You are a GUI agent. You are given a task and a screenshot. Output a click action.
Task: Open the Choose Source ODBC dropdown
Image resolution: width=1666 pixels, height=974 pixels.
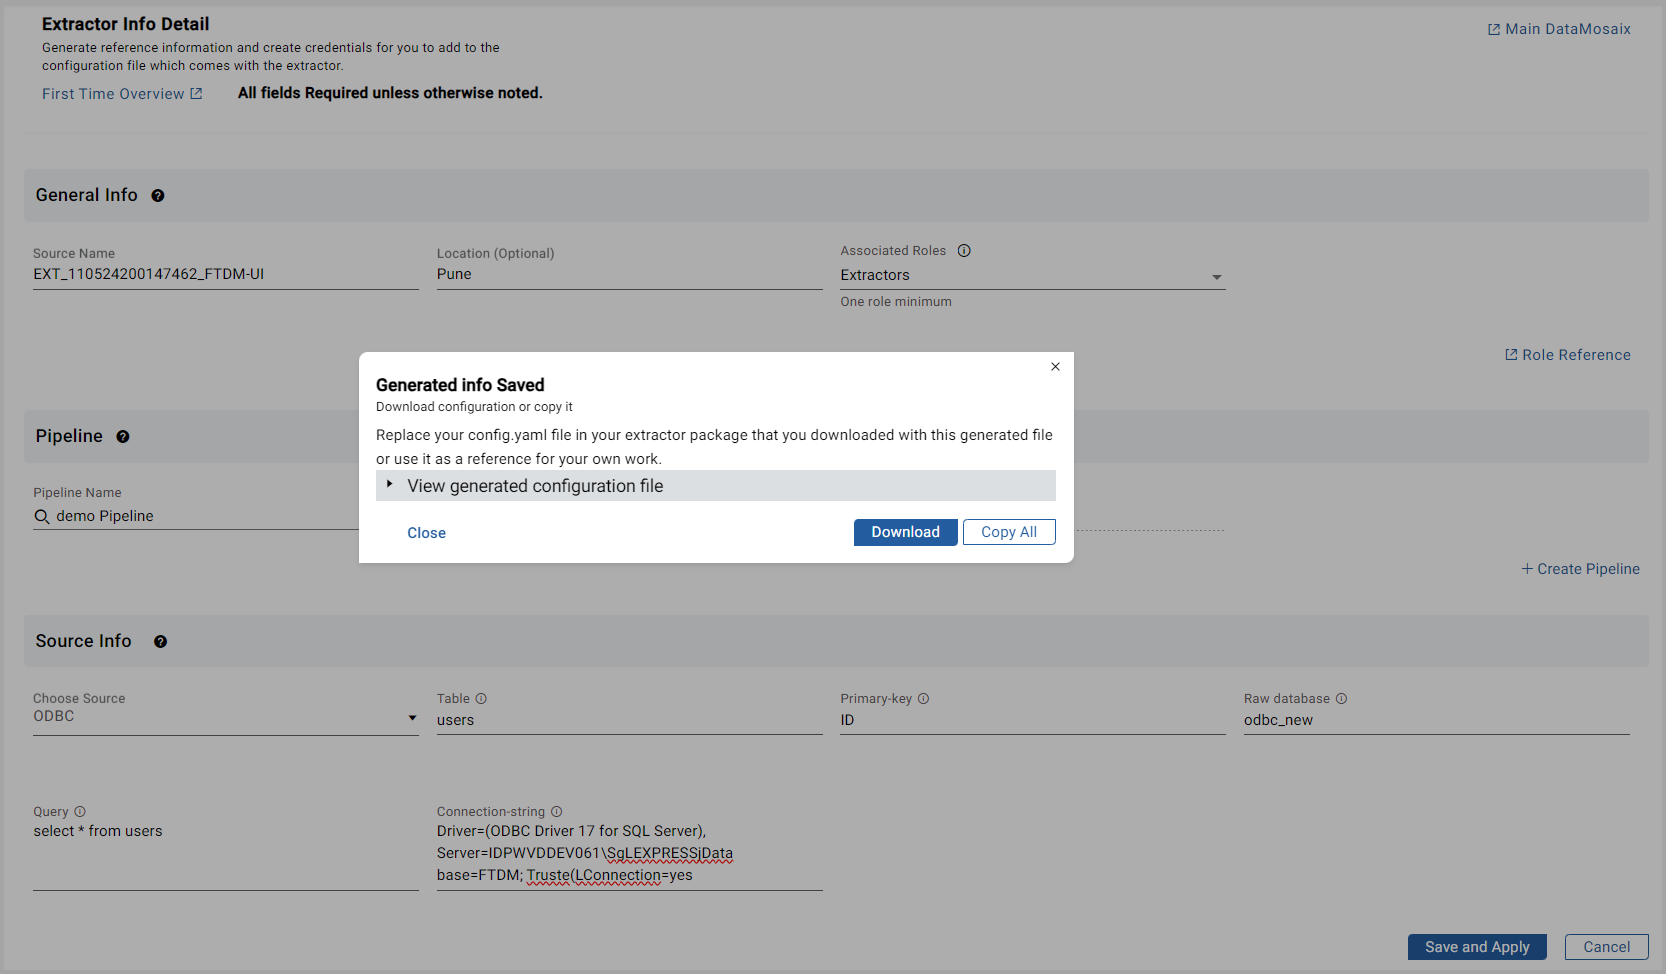point(412,718)
